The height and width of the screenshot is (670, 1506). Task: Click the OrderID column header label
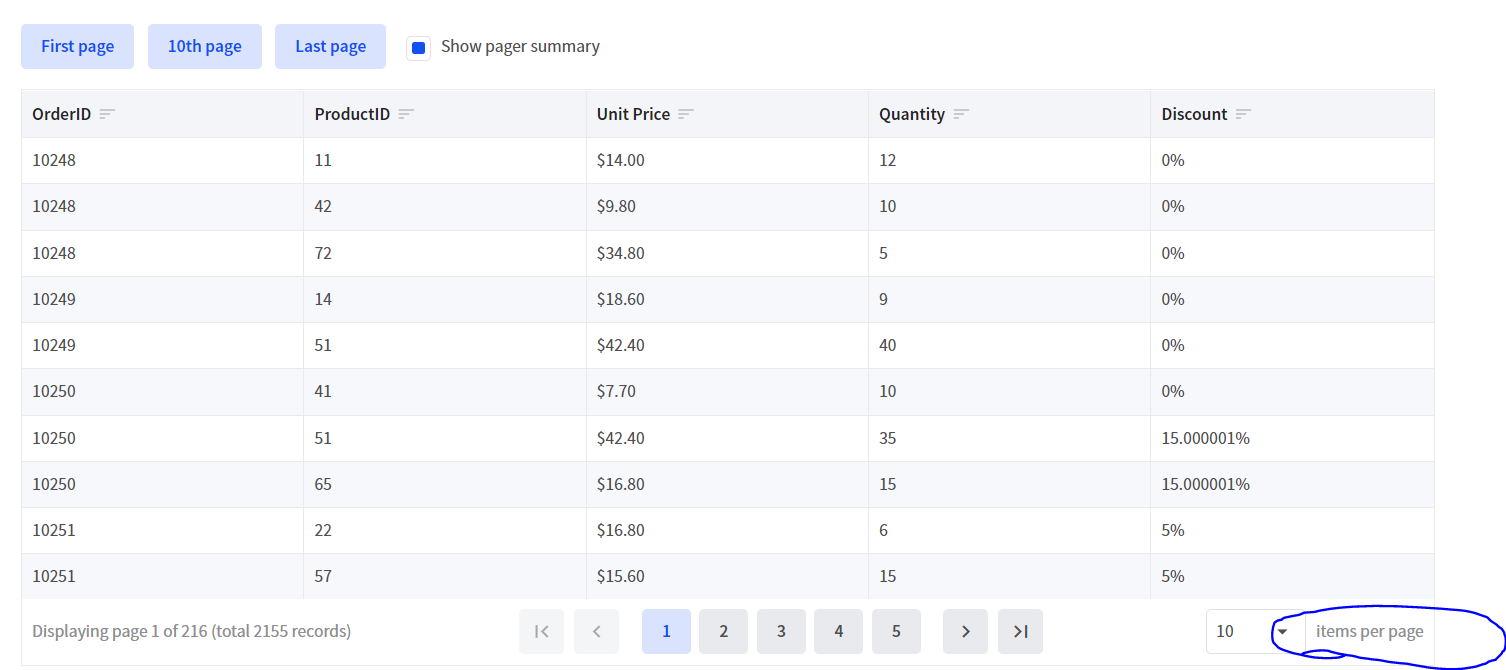tap(61, 114)
